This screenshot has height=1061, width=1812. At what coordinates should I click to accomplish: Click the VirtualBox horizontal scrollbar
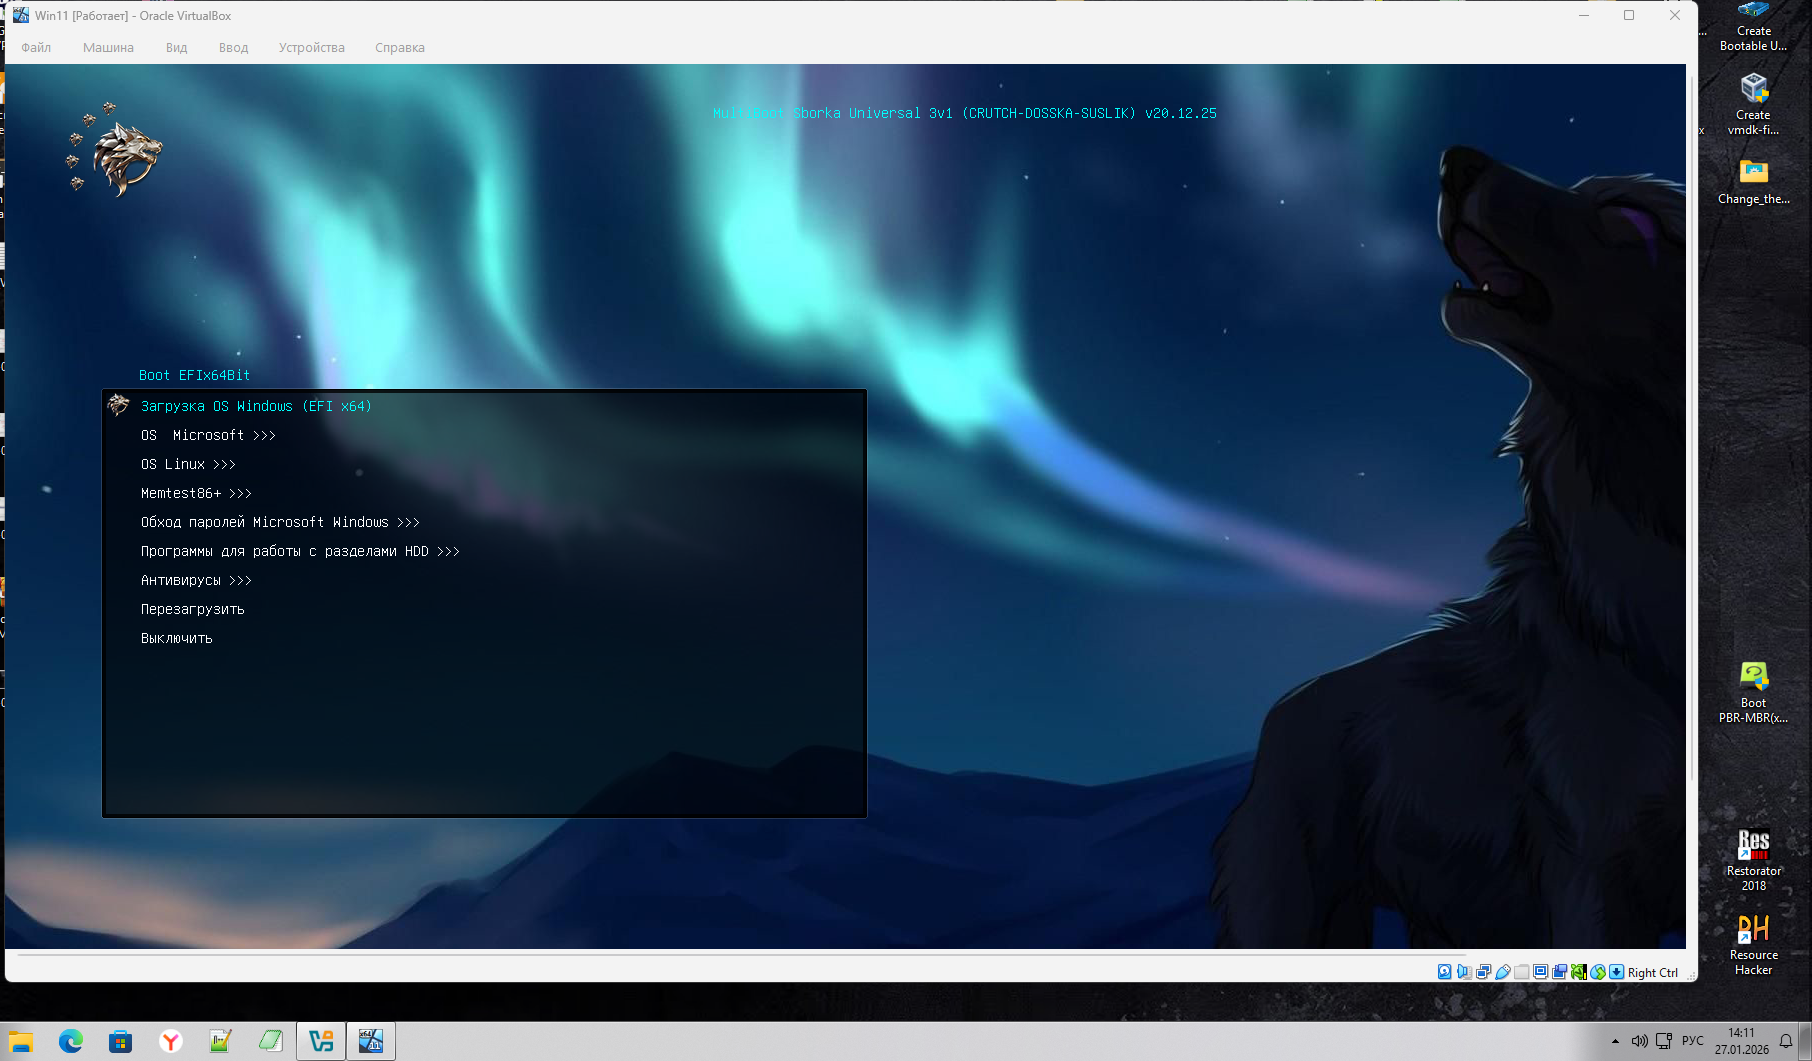742,956
